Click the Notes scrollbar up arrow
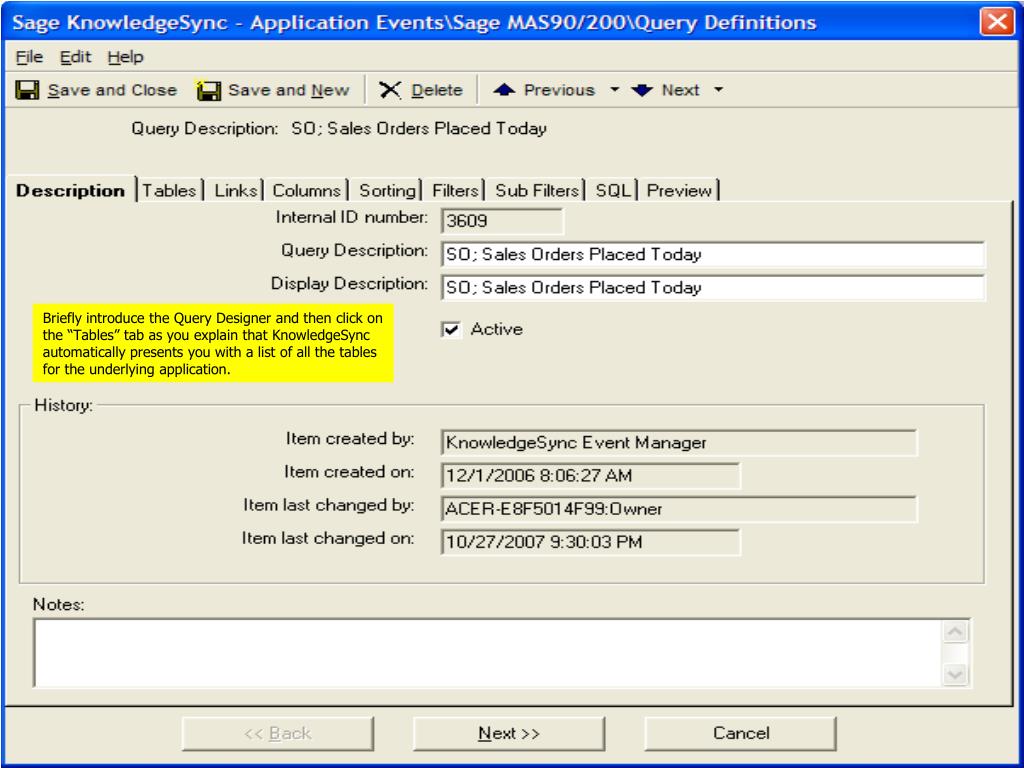The height and width of the screenshot is (768, 1024). (955, 632)
